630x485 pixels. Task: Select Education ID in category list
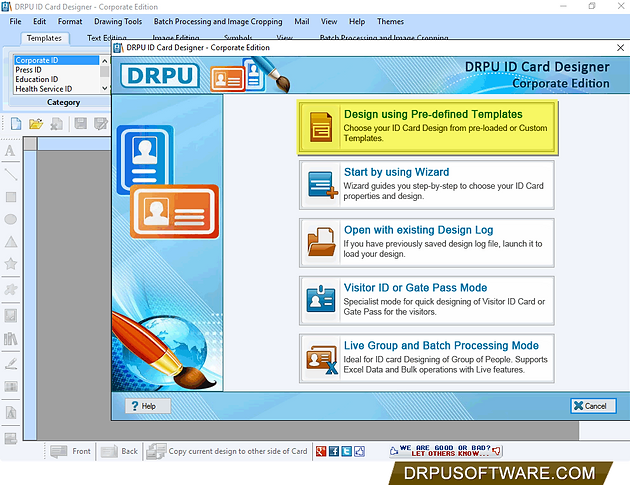click(56, 79)
